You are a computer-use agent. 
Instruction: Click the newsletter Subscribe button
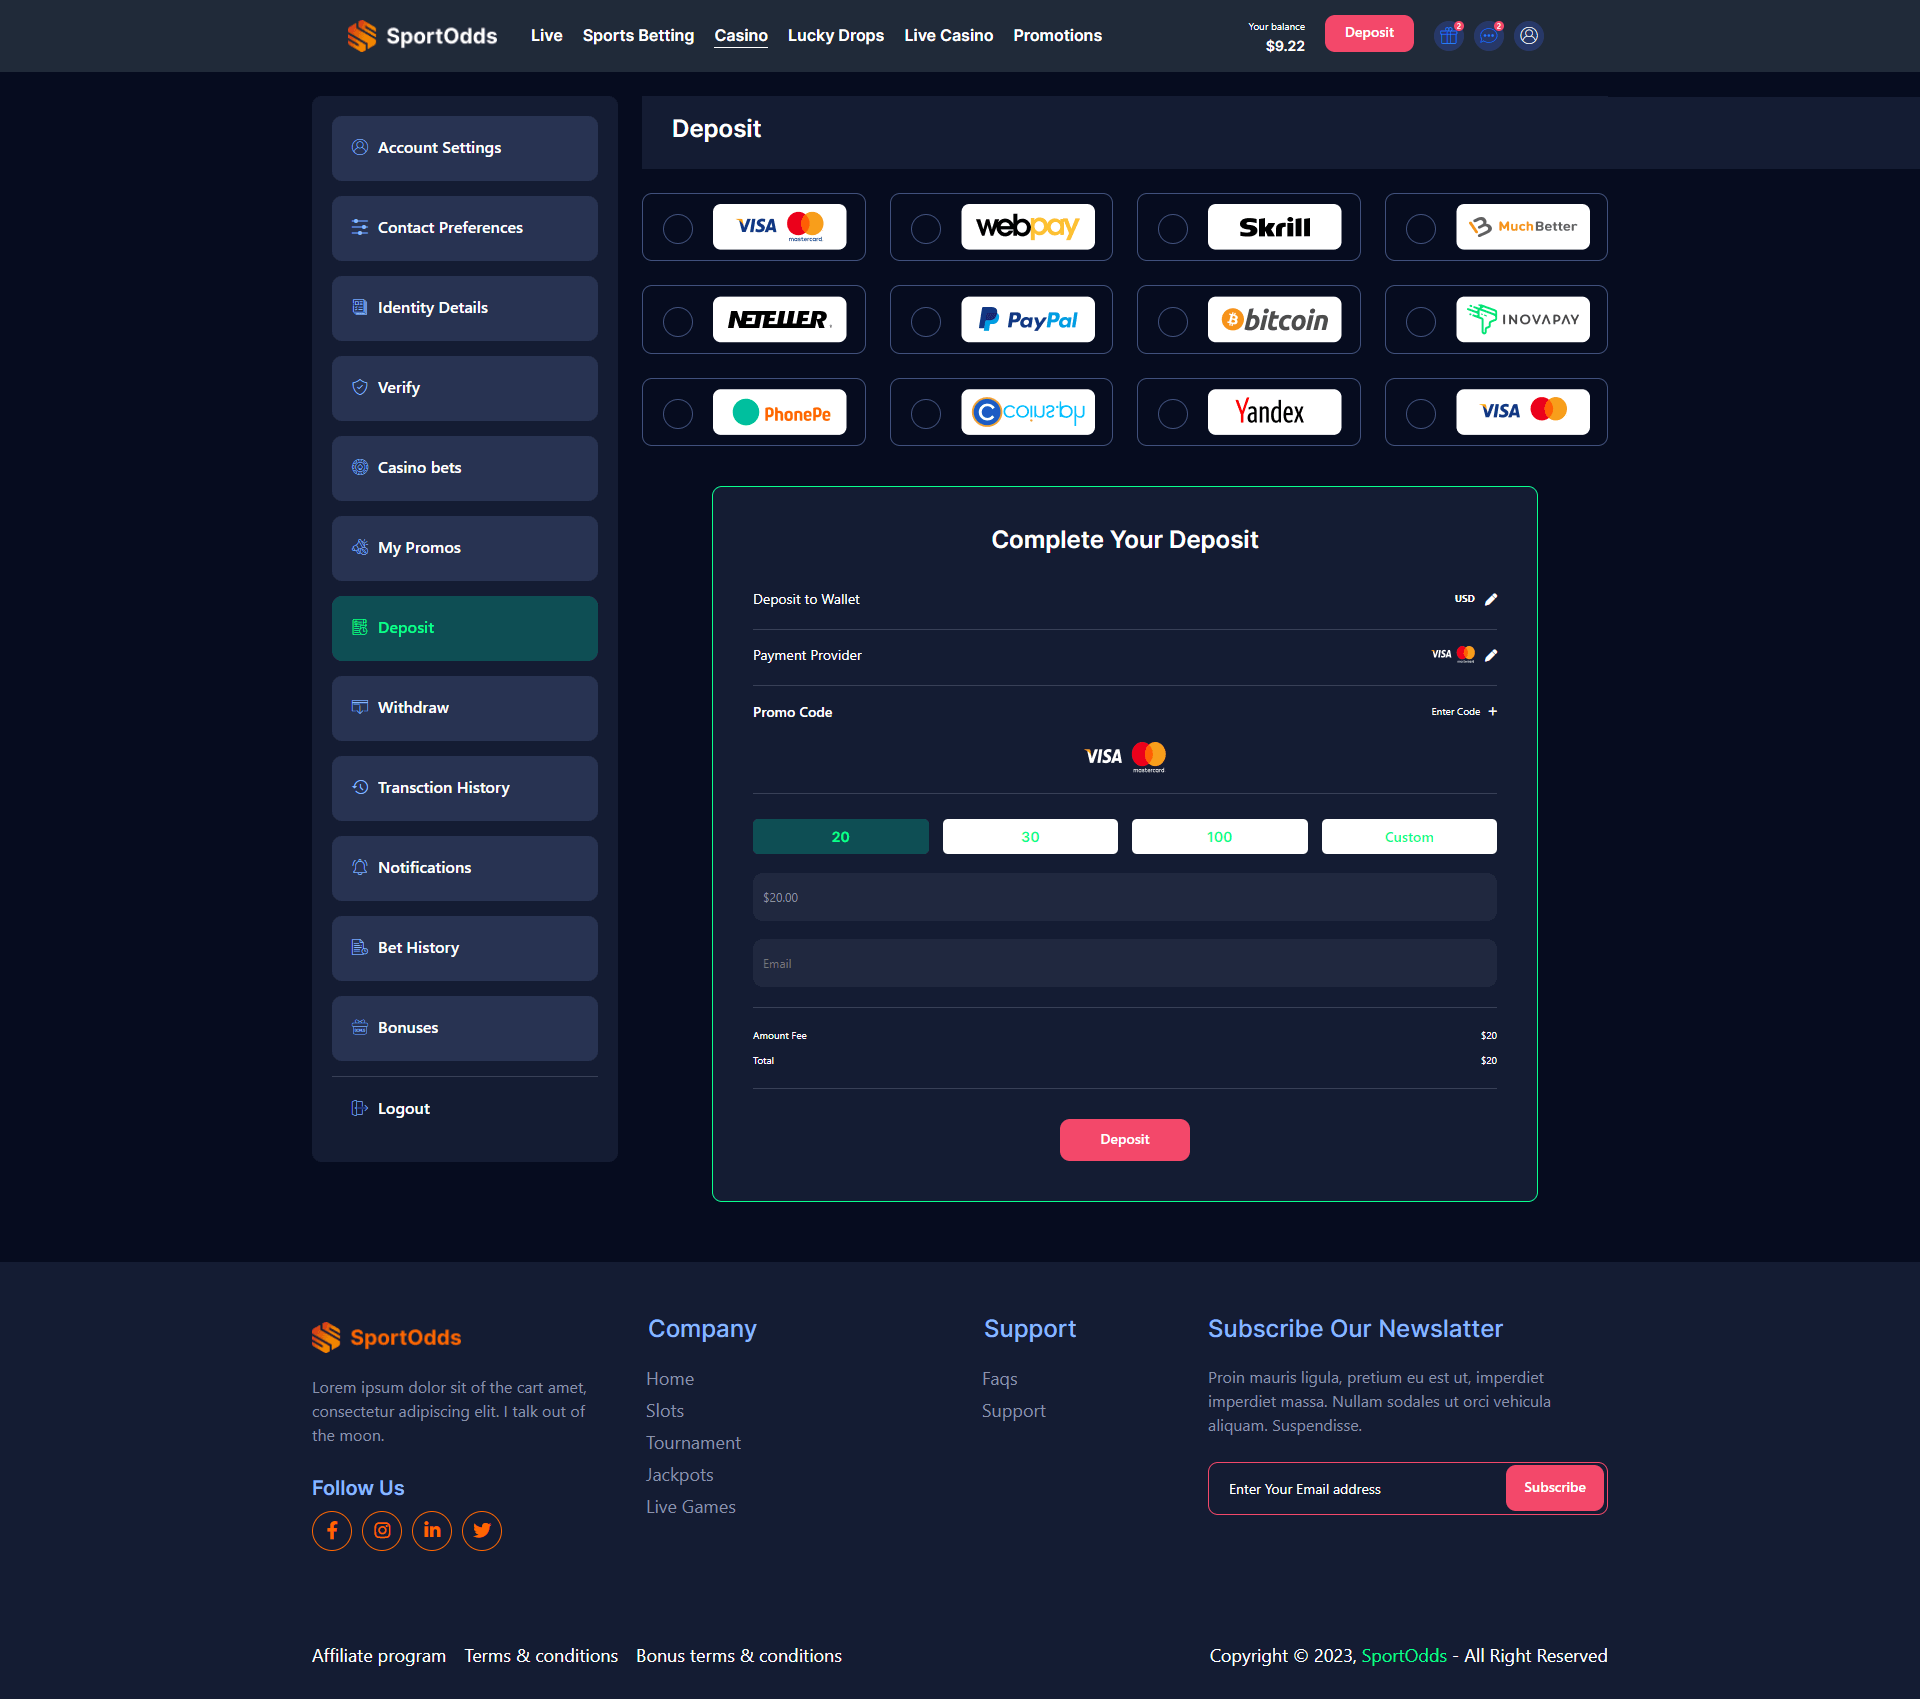pyautogui.click(x=1555, y=1488)
